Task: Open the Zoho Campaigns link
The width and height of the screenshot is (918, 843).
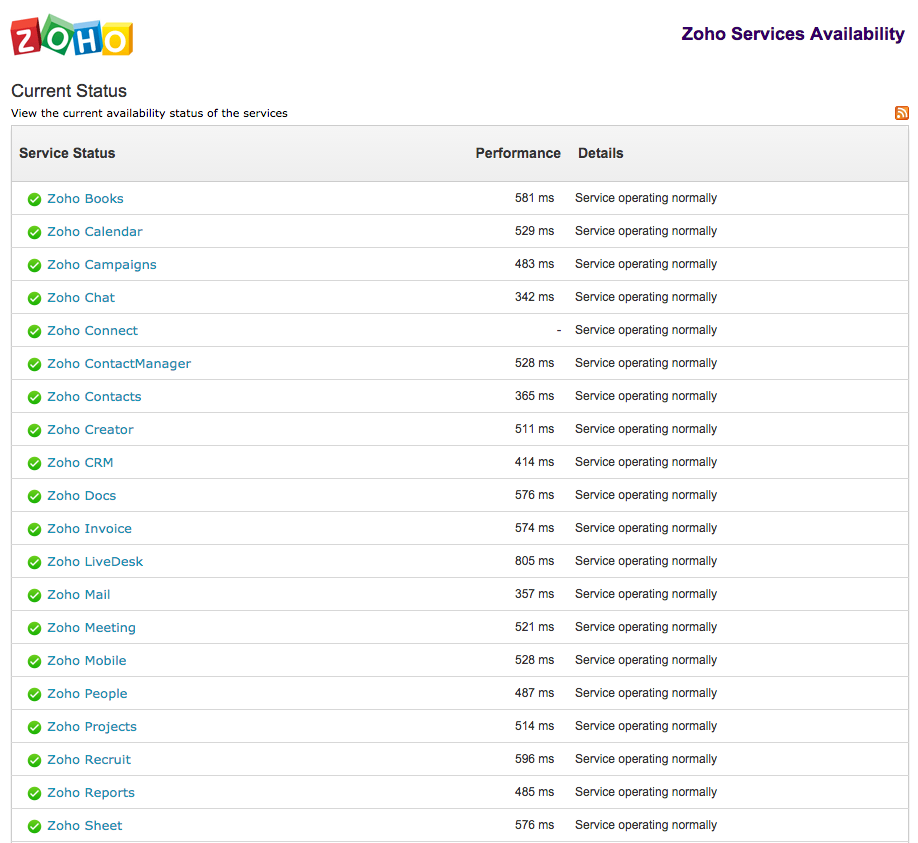Action: (102, 265)
